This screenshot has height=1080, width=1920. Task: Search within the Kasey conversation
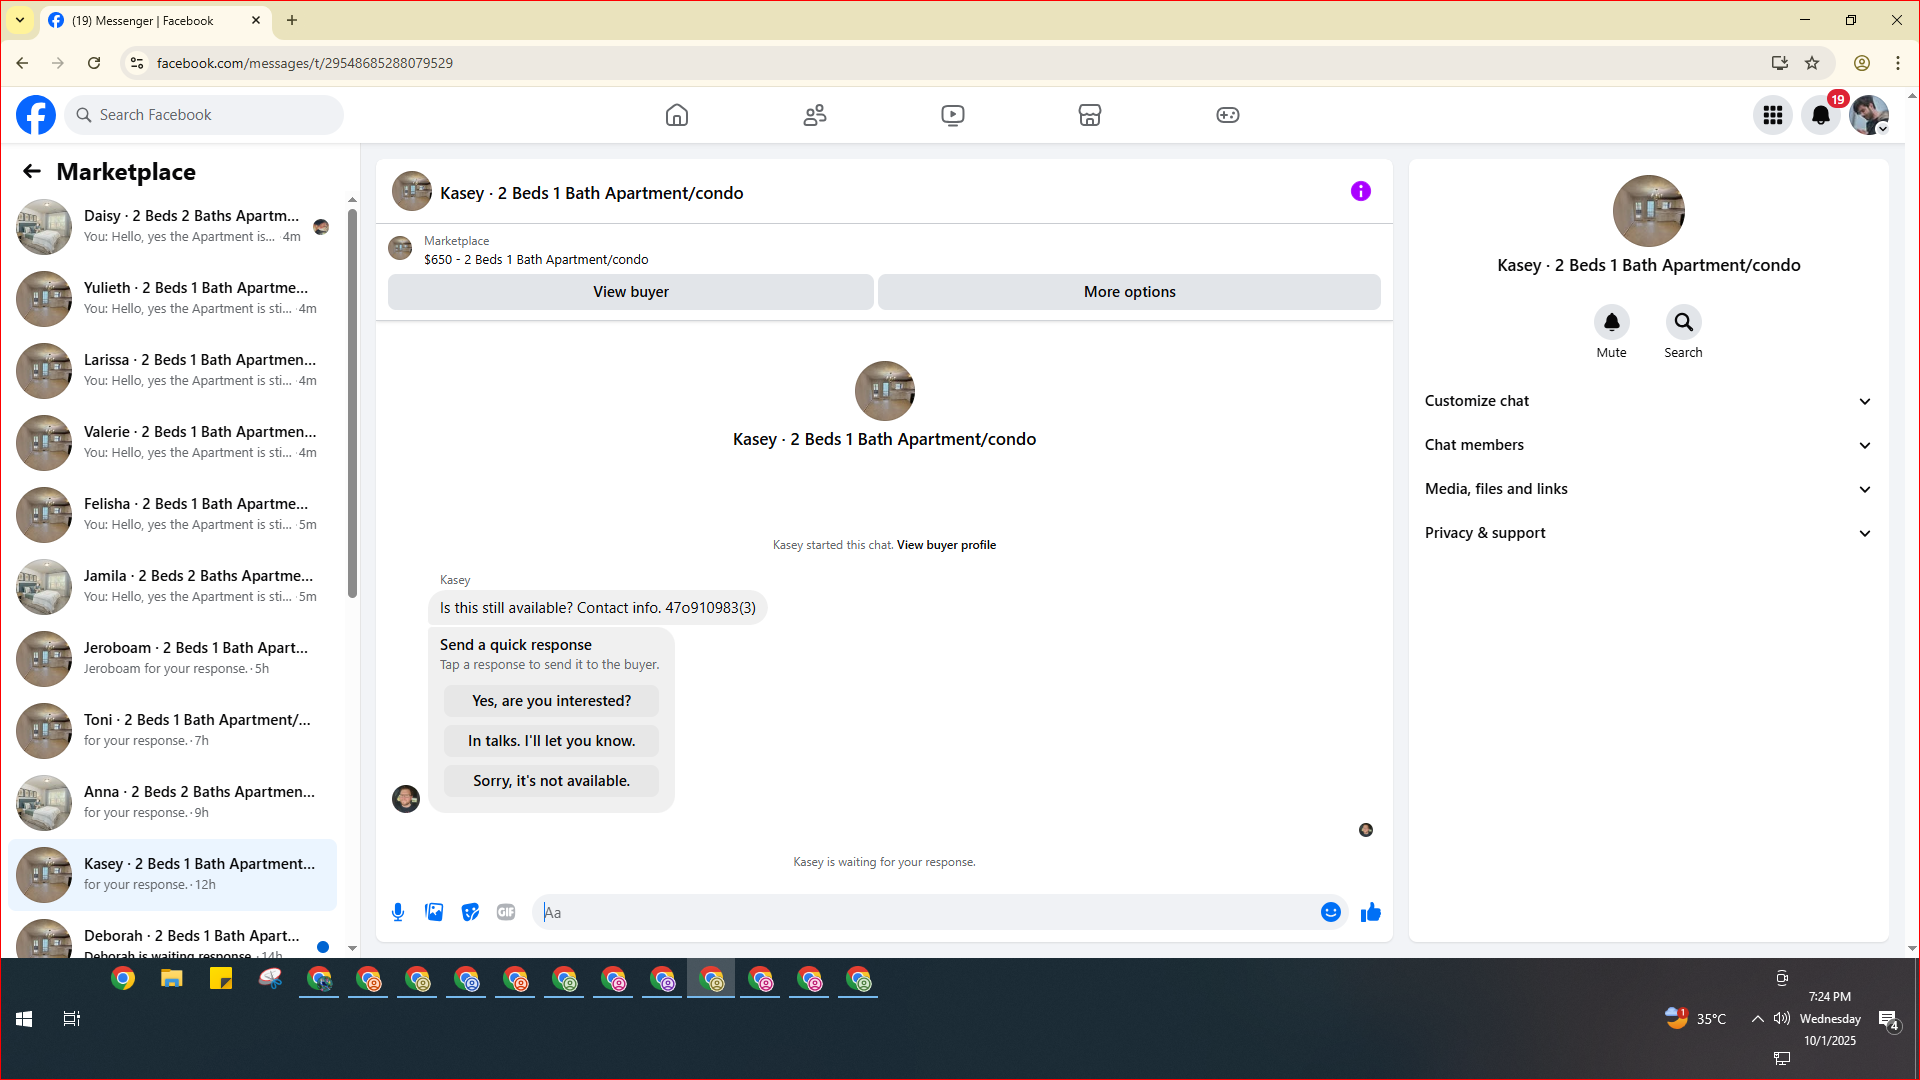click(1684, 322)
